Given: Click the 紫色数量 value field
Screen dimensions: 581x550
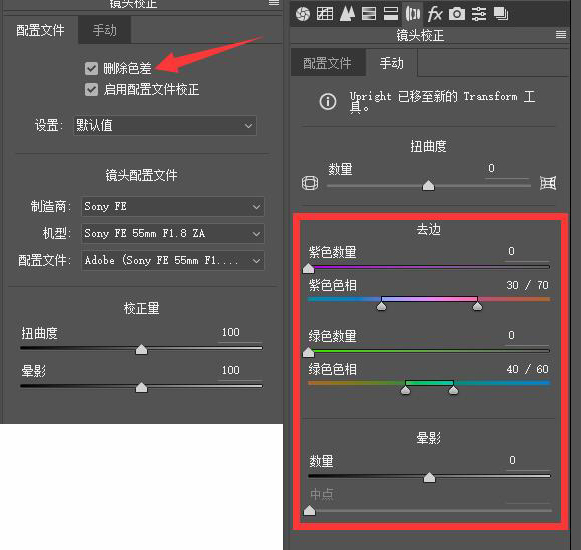Looking at the screenshot, I should 527,252.
